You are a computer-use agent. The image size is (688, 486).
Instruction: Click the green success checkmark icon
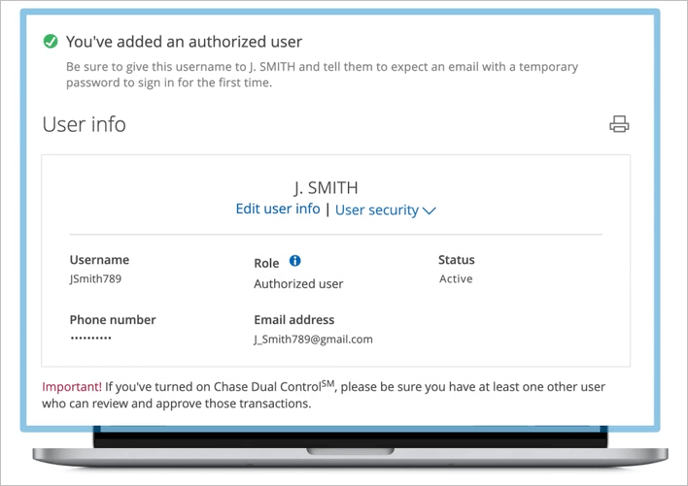click(x=50, y=42)
